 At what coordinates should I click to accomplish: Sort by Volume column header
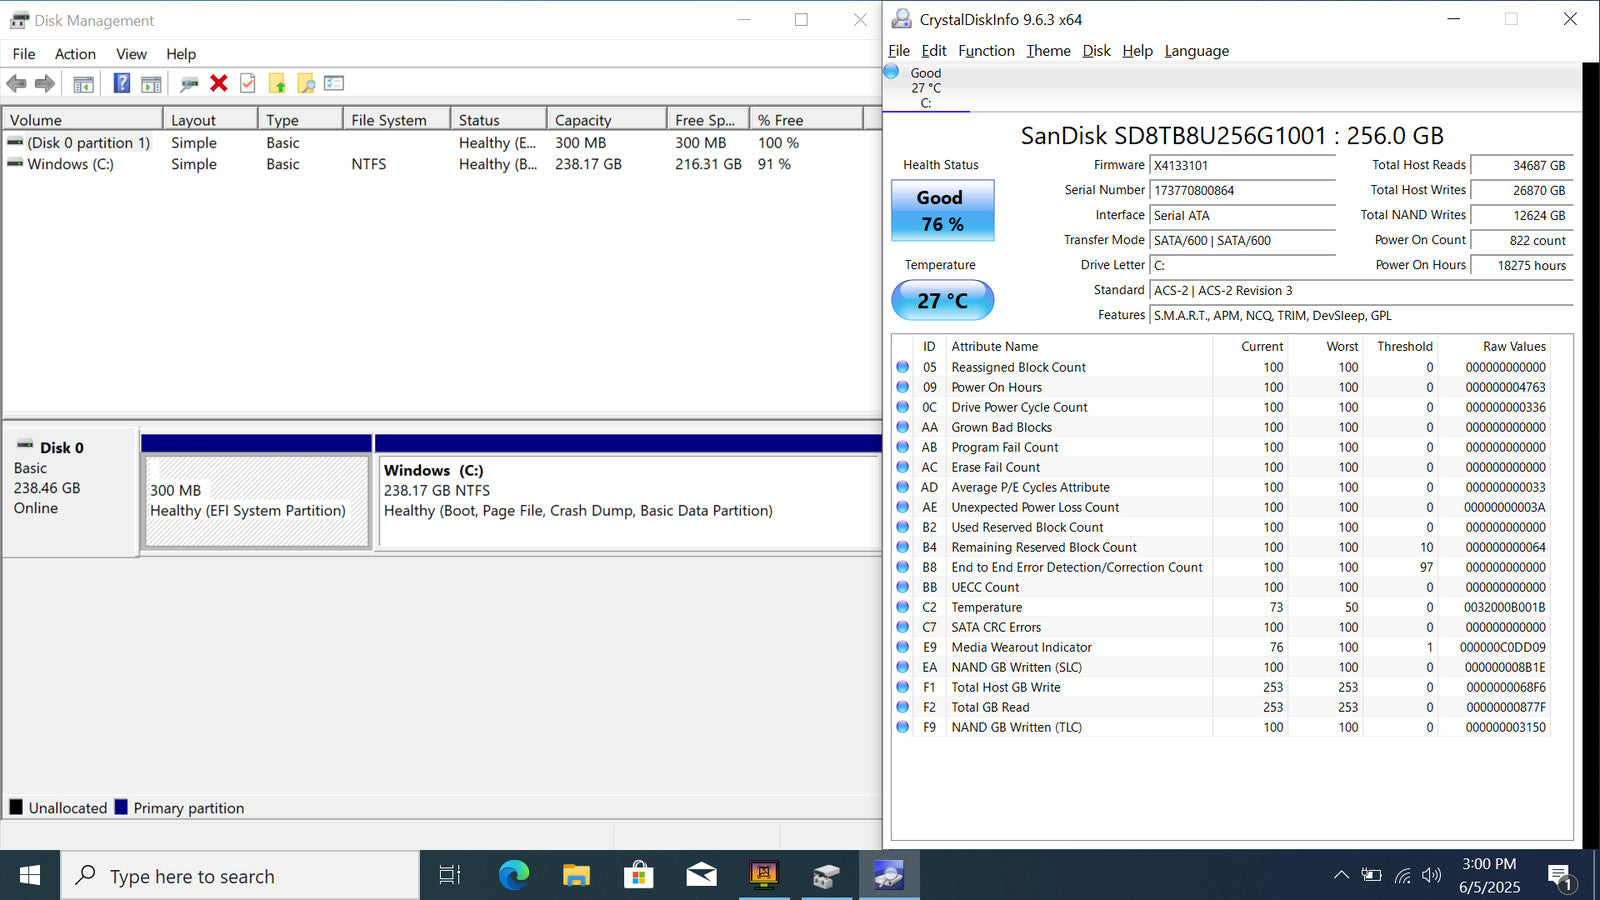[82, 120]
